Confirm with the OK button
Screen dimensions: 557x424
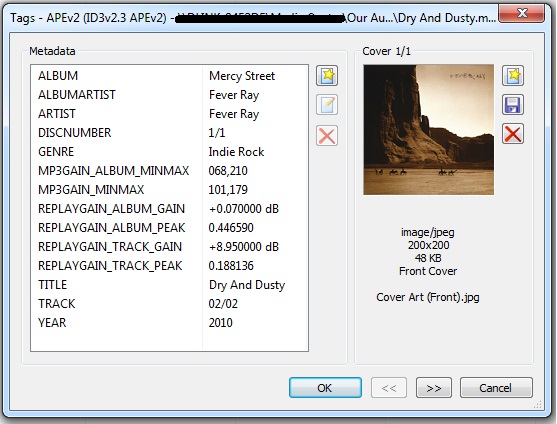pyautogui.click(x=325, y=388)
